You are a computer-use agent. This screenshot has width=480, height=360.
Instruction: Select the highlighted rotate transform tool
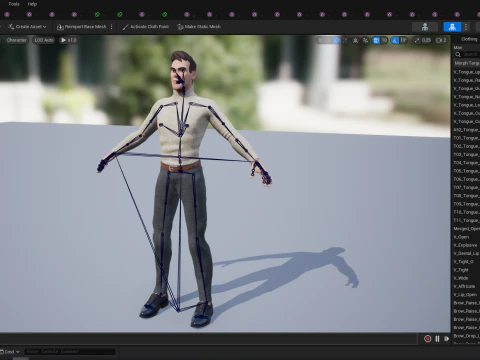coord(336,40)
